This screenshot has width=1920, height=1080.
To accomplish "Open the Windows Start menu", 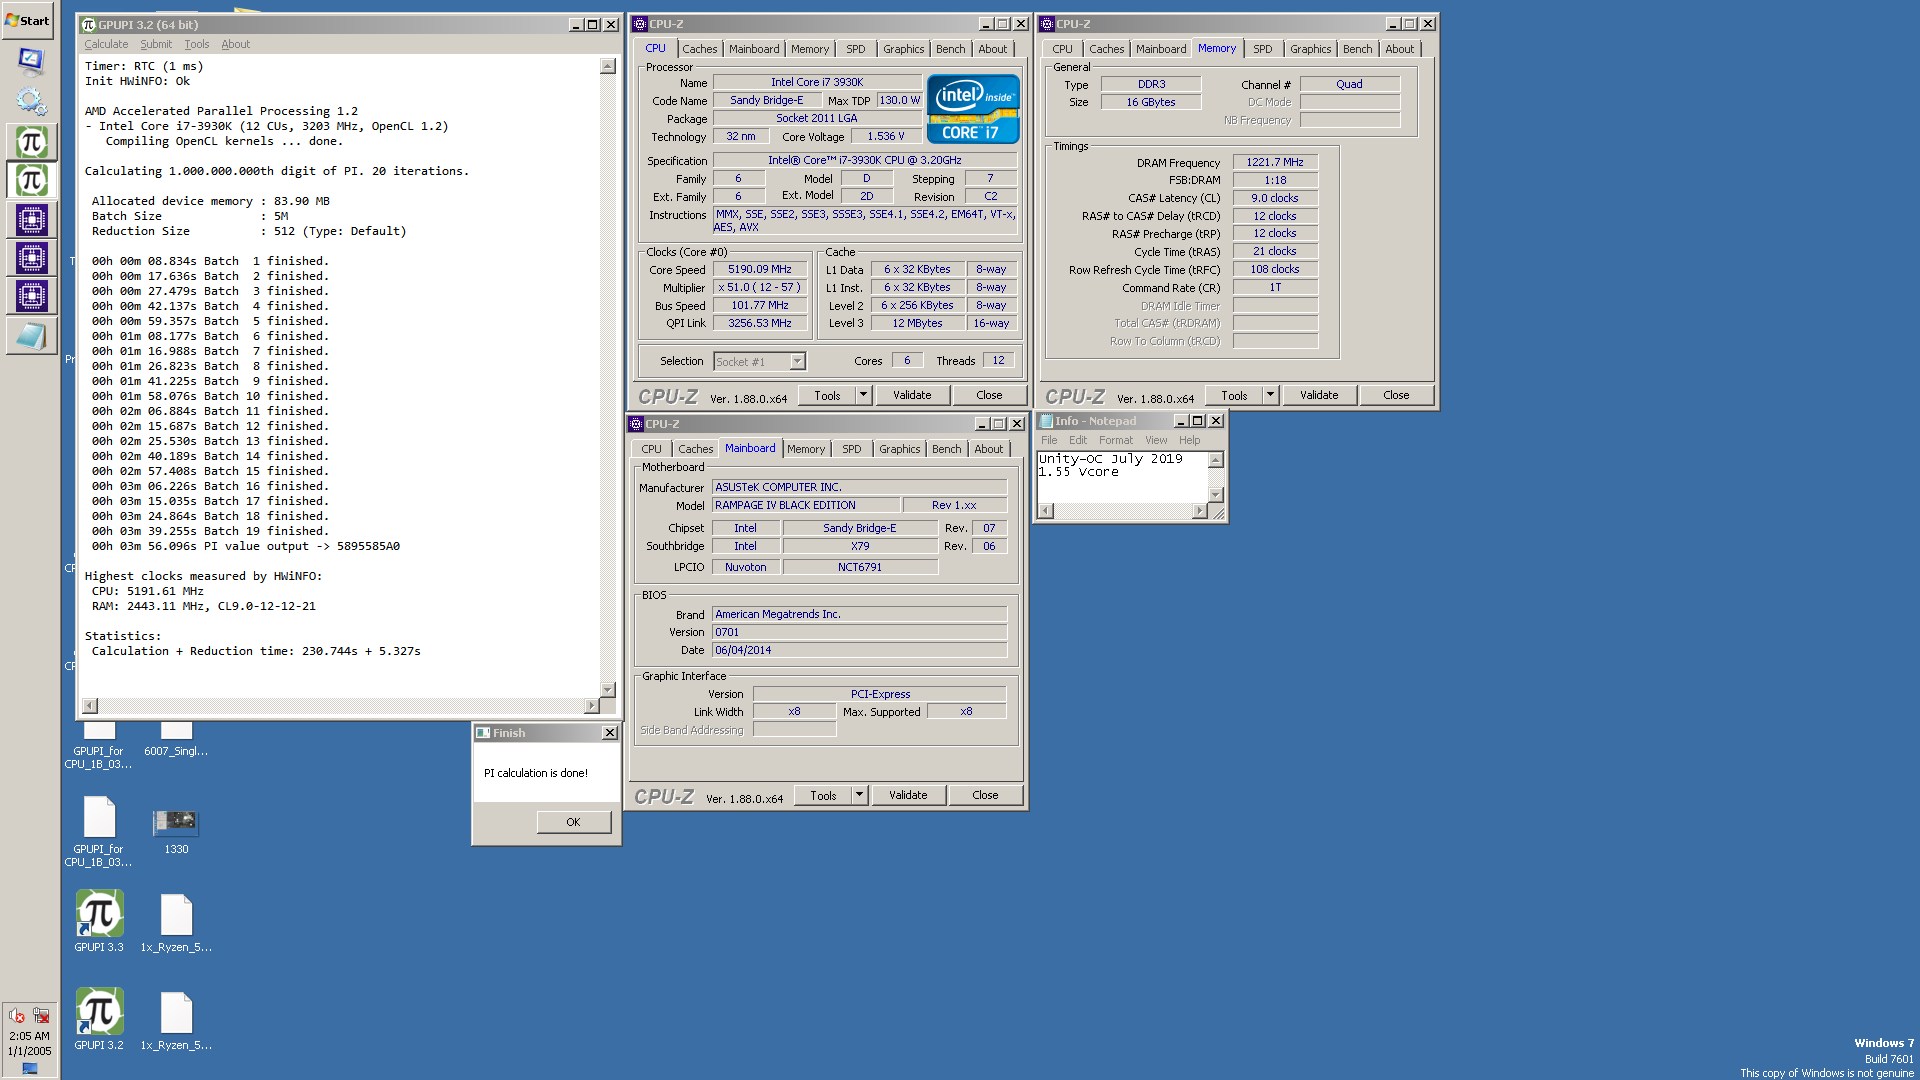I will pos(27,20).
